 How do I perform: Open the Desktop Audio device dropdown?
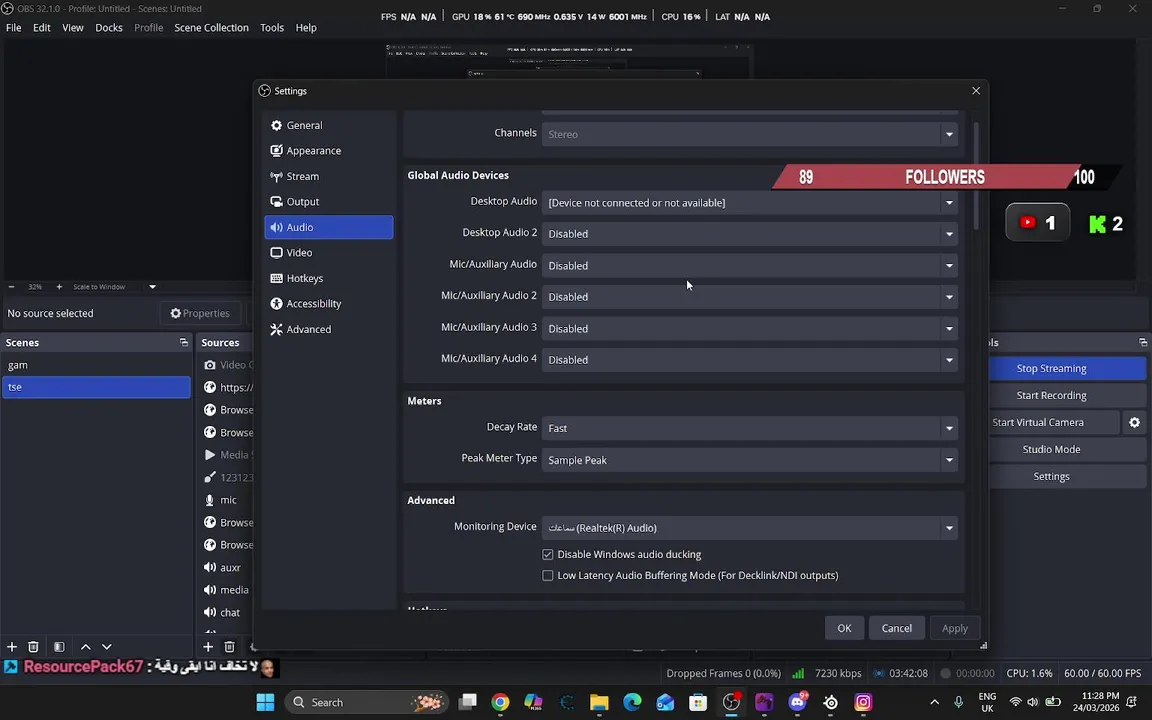click(749, 203)
